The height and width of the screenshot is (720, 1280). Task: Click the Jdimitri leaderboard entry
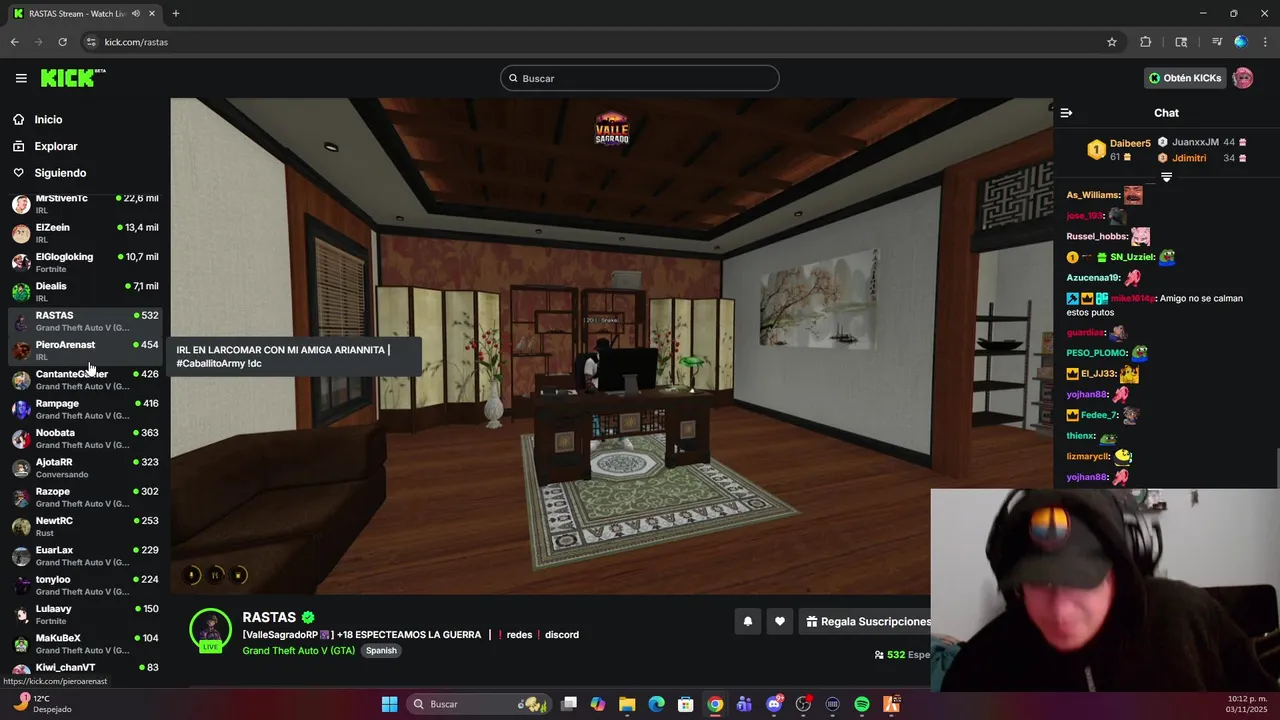tap(1202, 158)
